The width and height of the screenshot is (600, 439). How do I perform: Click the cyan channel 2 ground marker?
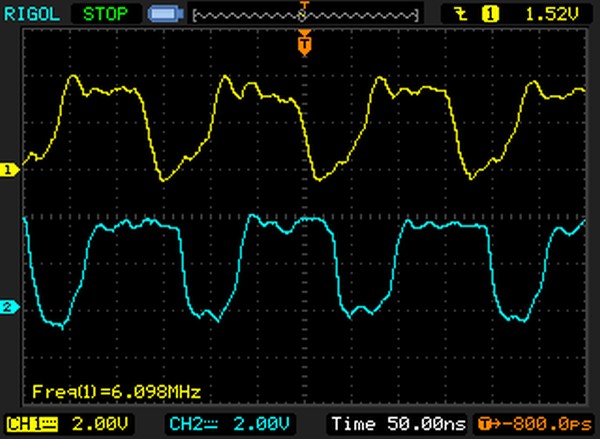[x=10, y=307]
